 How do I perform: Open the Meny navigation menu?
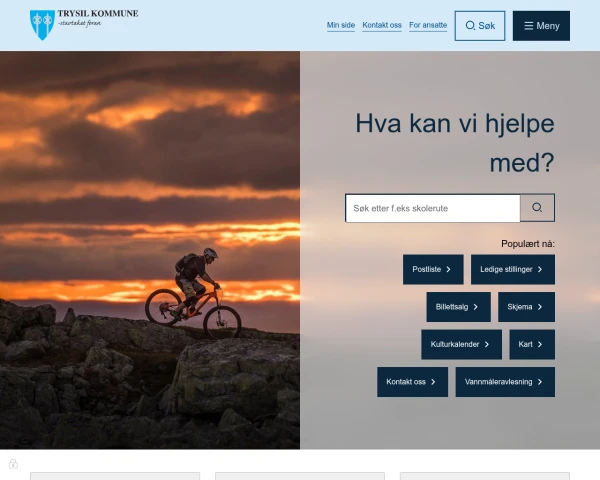(541, 26)
